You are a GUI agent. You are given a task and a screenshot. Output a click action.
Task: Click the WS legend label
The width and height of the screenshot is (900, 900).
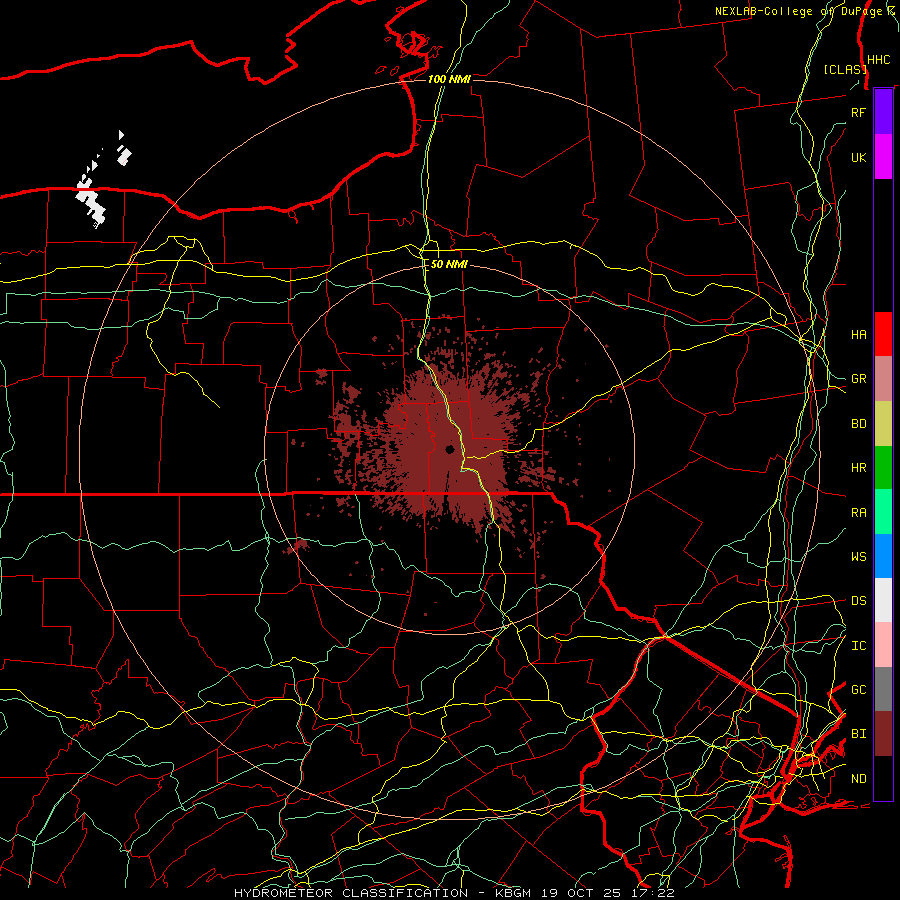(858, 556)
